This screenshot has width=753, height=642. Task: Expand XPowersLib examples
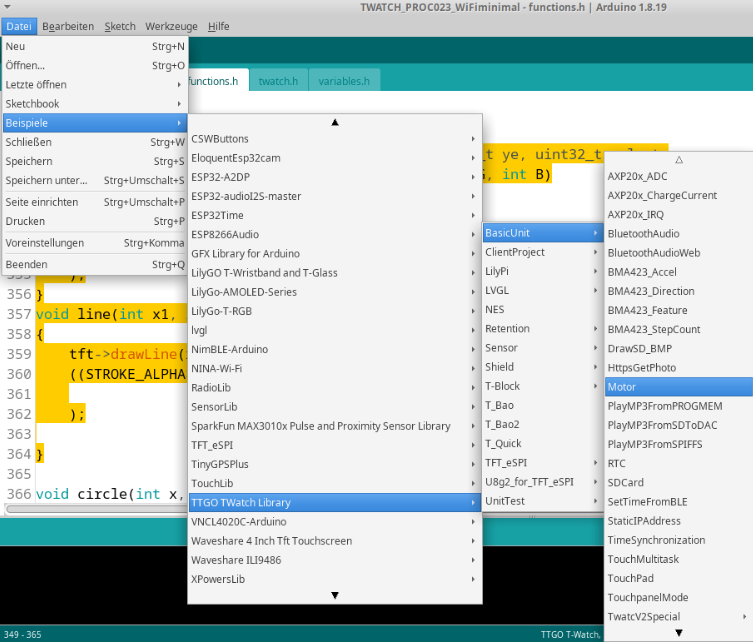pyautogui.click(x=335, y=579)
